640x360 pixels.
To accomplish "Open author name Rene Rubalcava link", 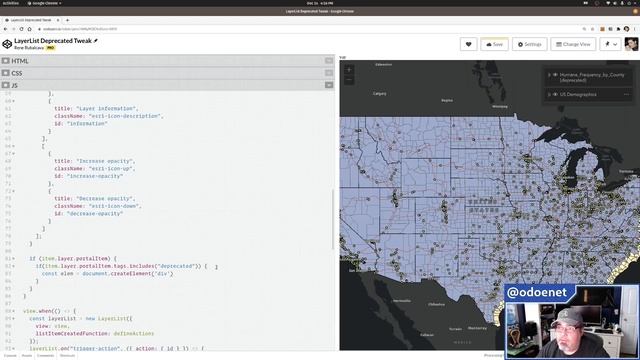I will 29,48.
